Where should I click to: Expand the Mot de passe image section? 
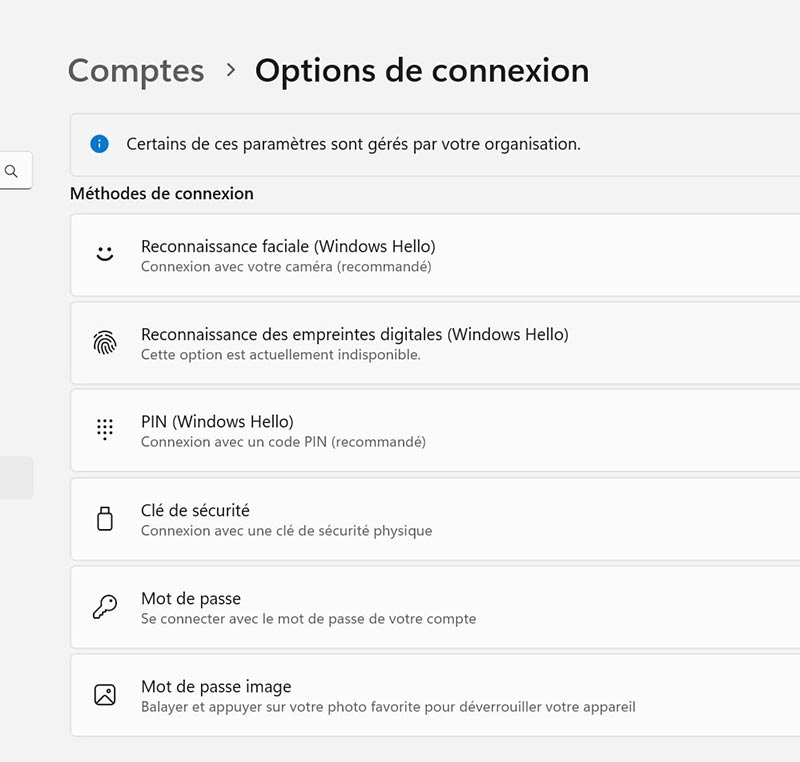click(430, 695)
